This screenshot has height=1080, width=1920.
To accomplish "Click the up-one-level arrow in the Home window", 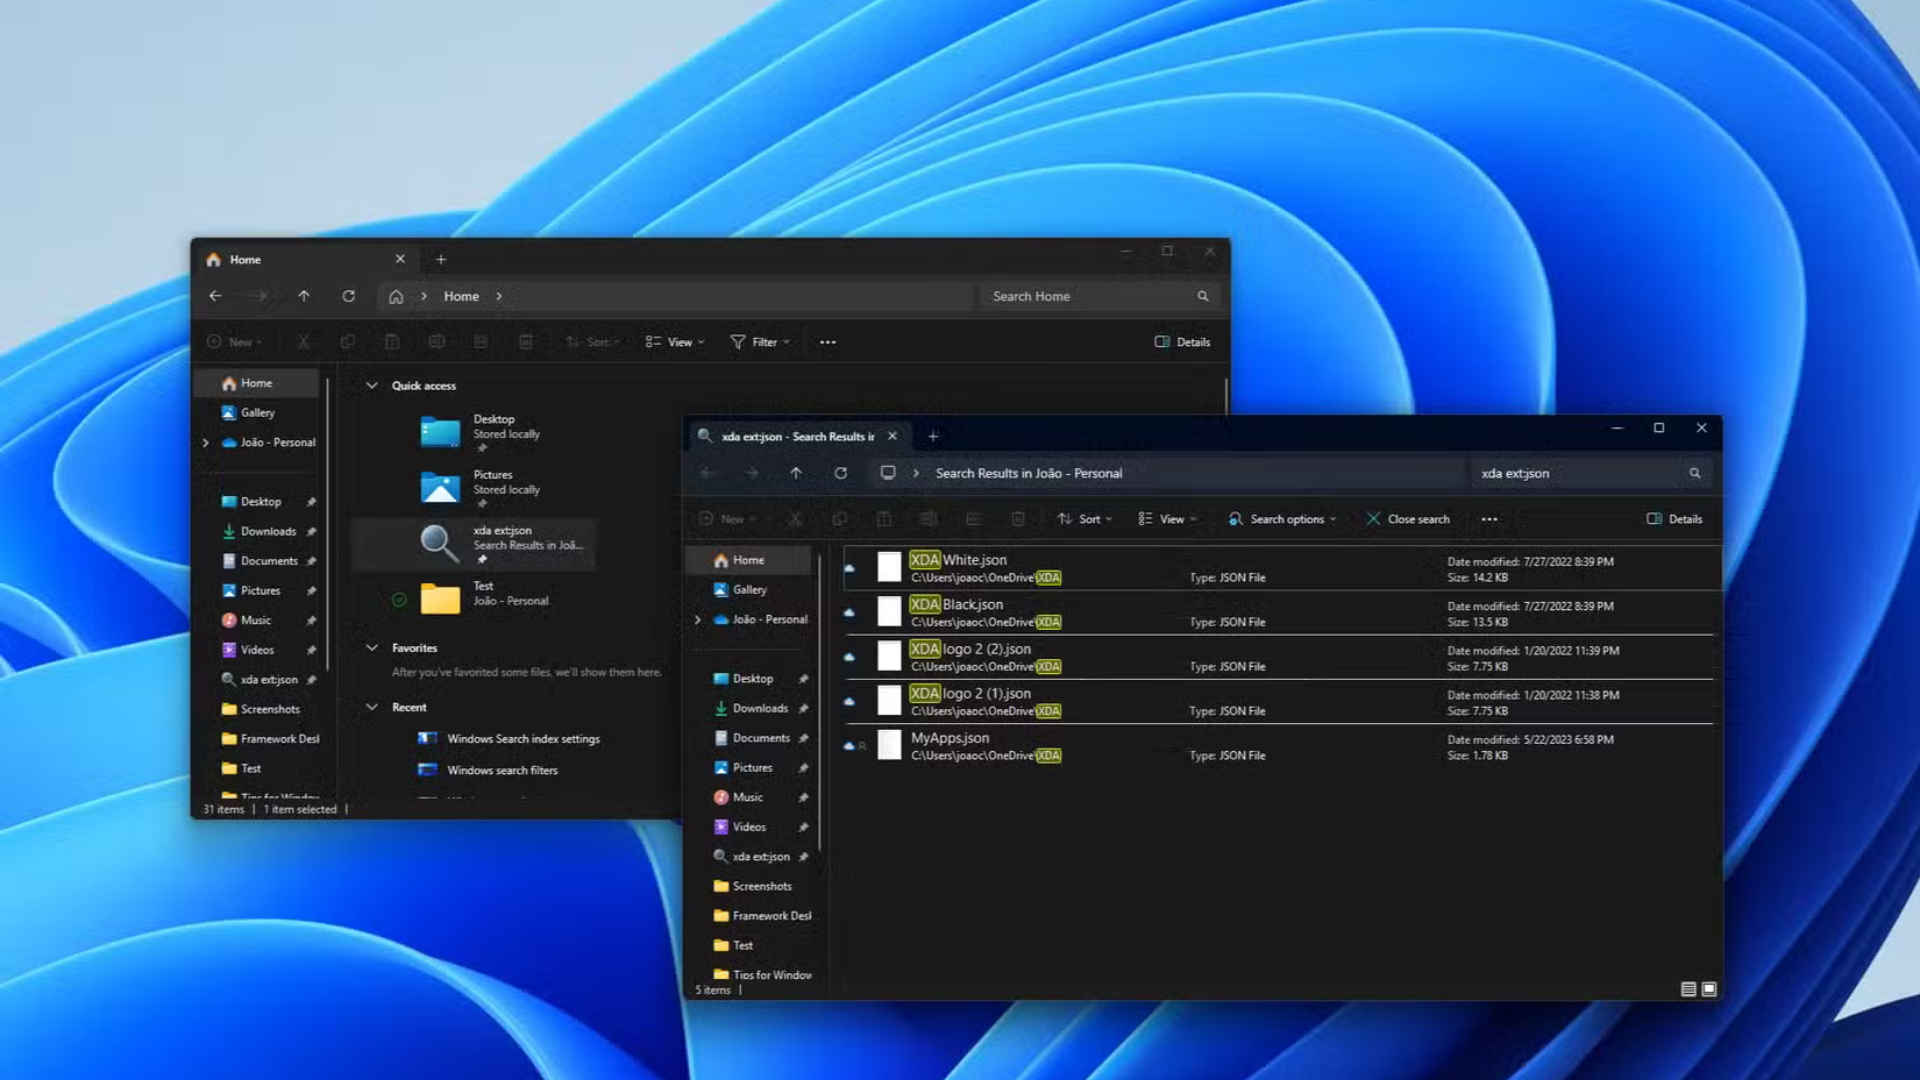I will 305,296.
